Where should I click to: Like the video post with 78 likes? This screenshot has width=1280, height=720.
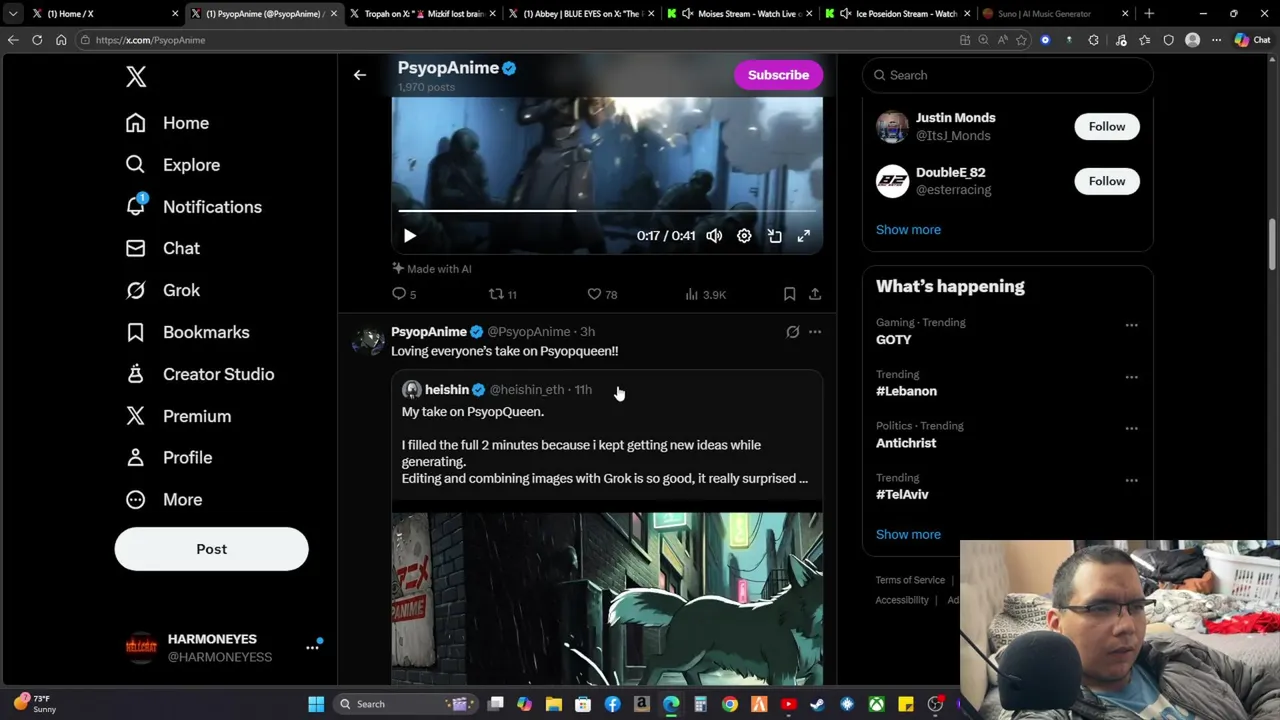[x=602, y=294]
